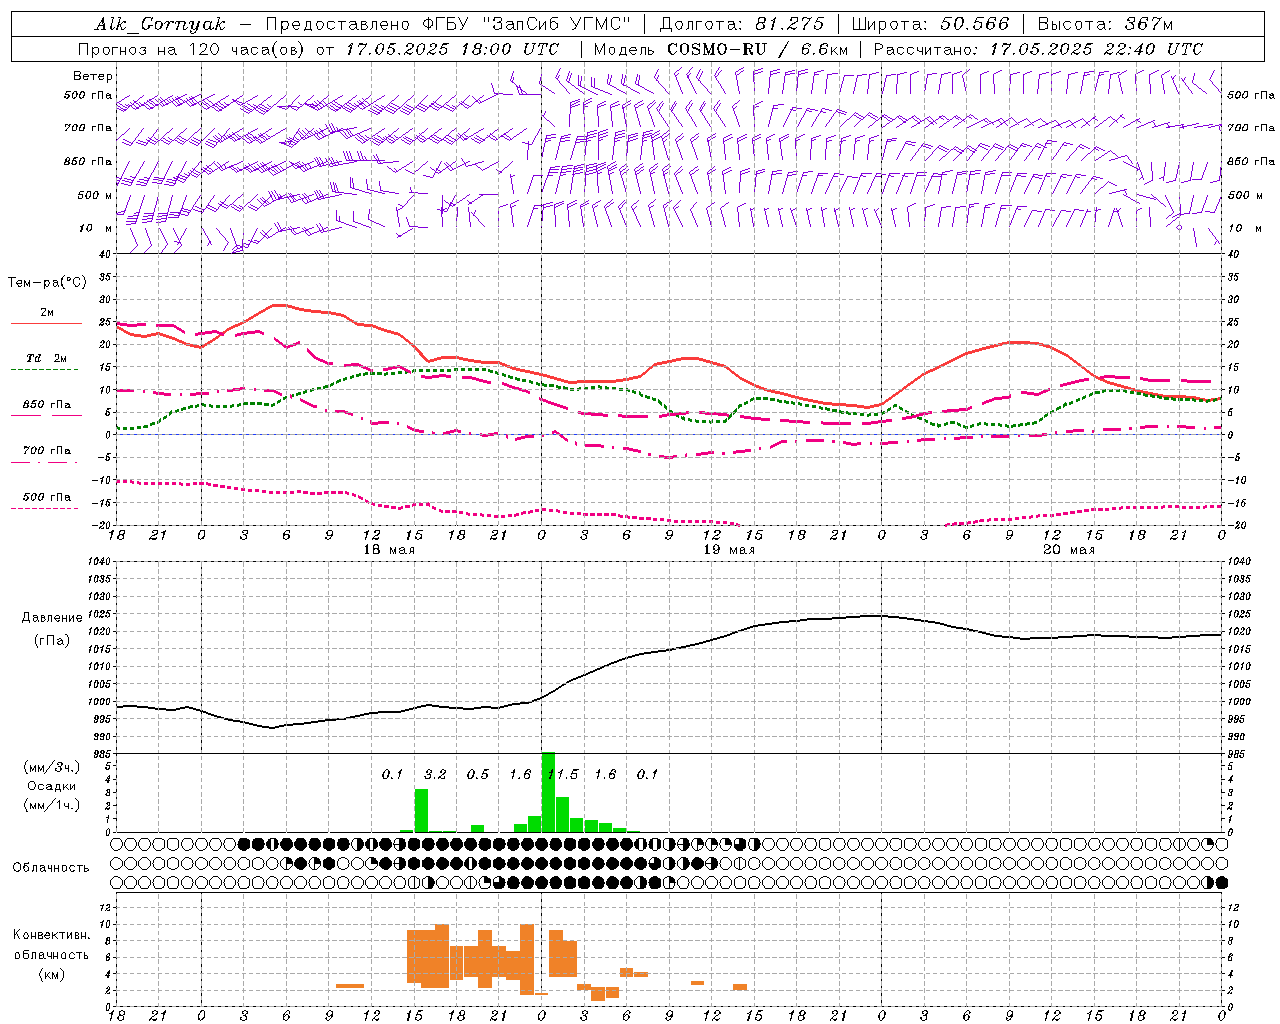Click the (мм/3ч.) unit label
The image size is (1280, 1024).
[51, 767]
